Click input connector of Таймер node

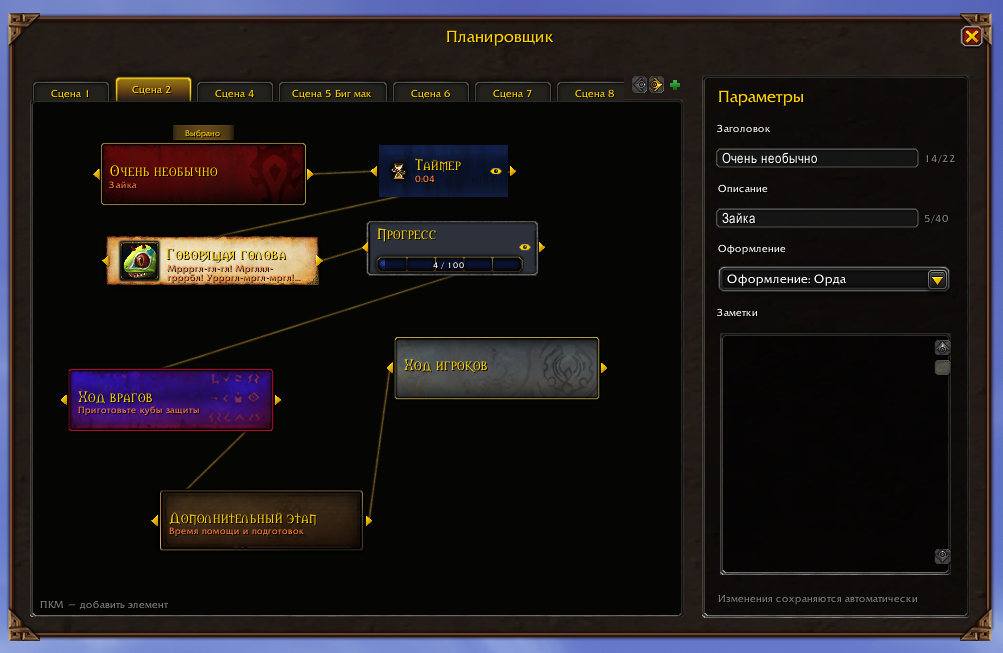point(374,171)
